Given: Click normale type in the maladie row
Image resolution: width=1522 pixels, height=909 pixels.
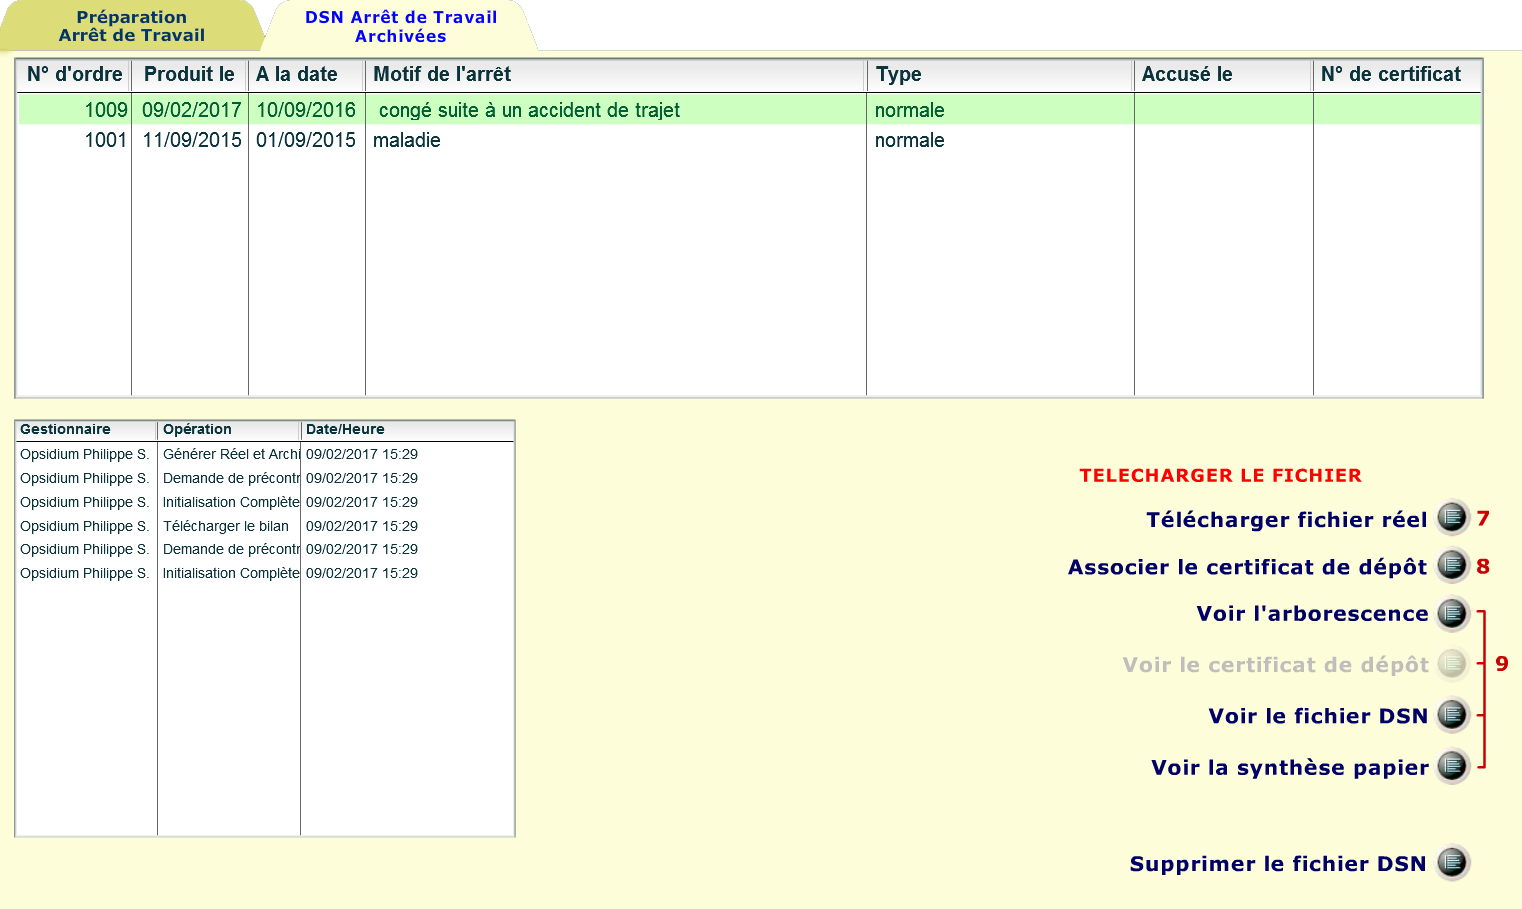Looking at the screenshot, I should 1000,140.
